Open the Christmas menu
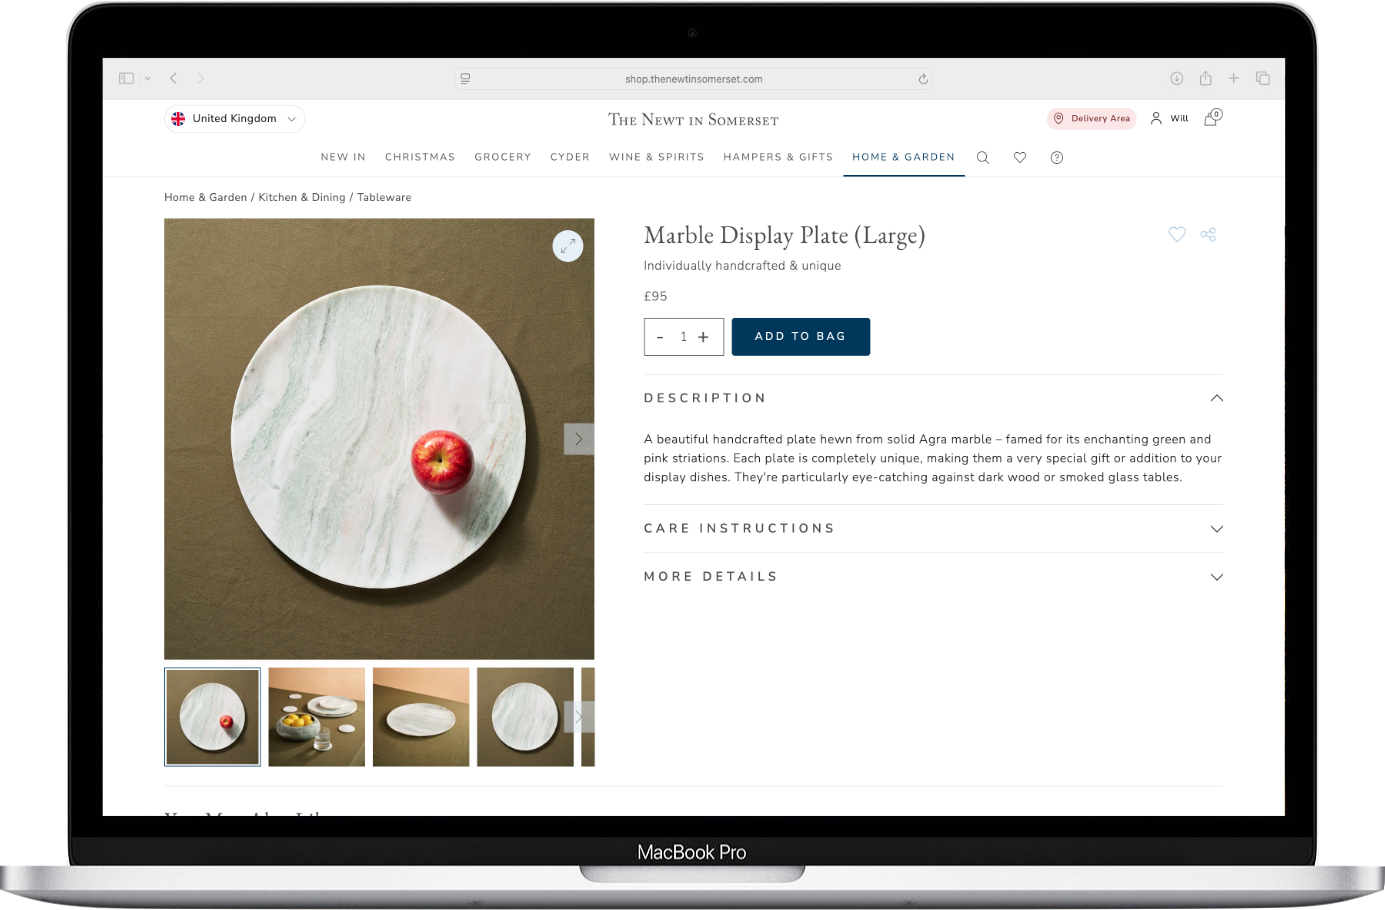The width and height of the screenshot is (1385, 910). [420, 157]
